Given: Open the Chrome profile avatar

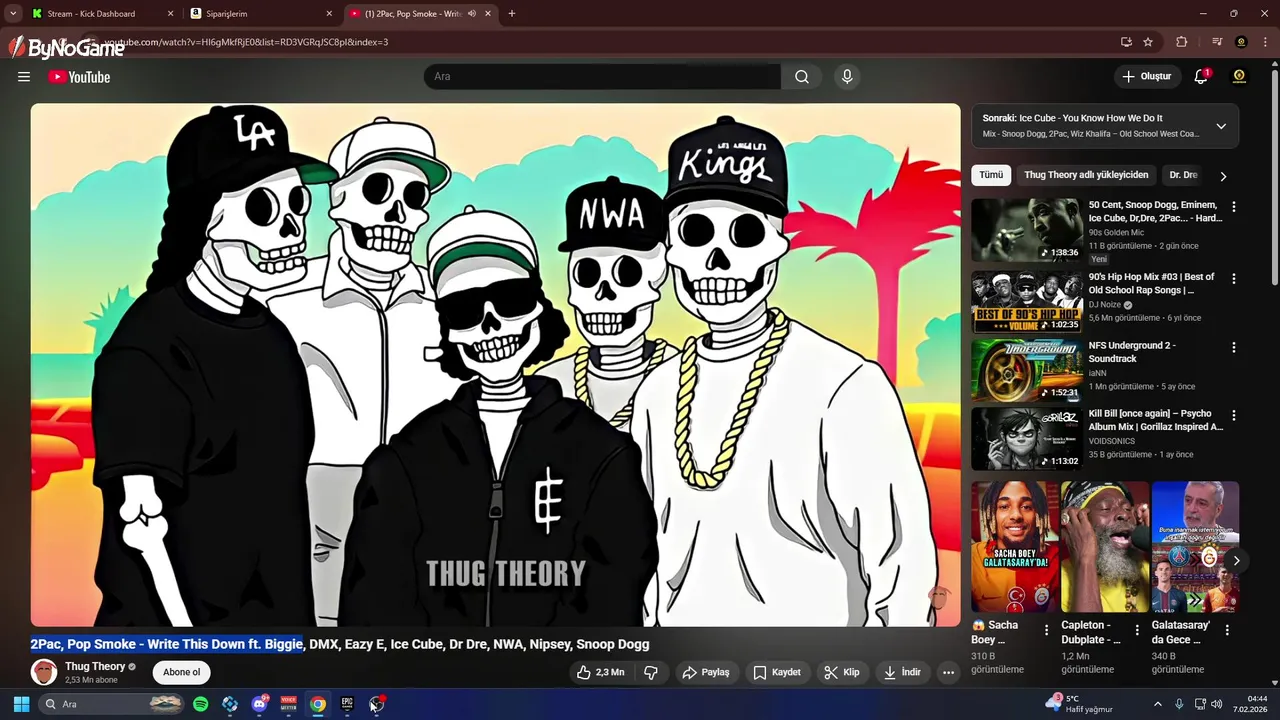Looking at the screenshot, I should click(x=1241, y=42).
